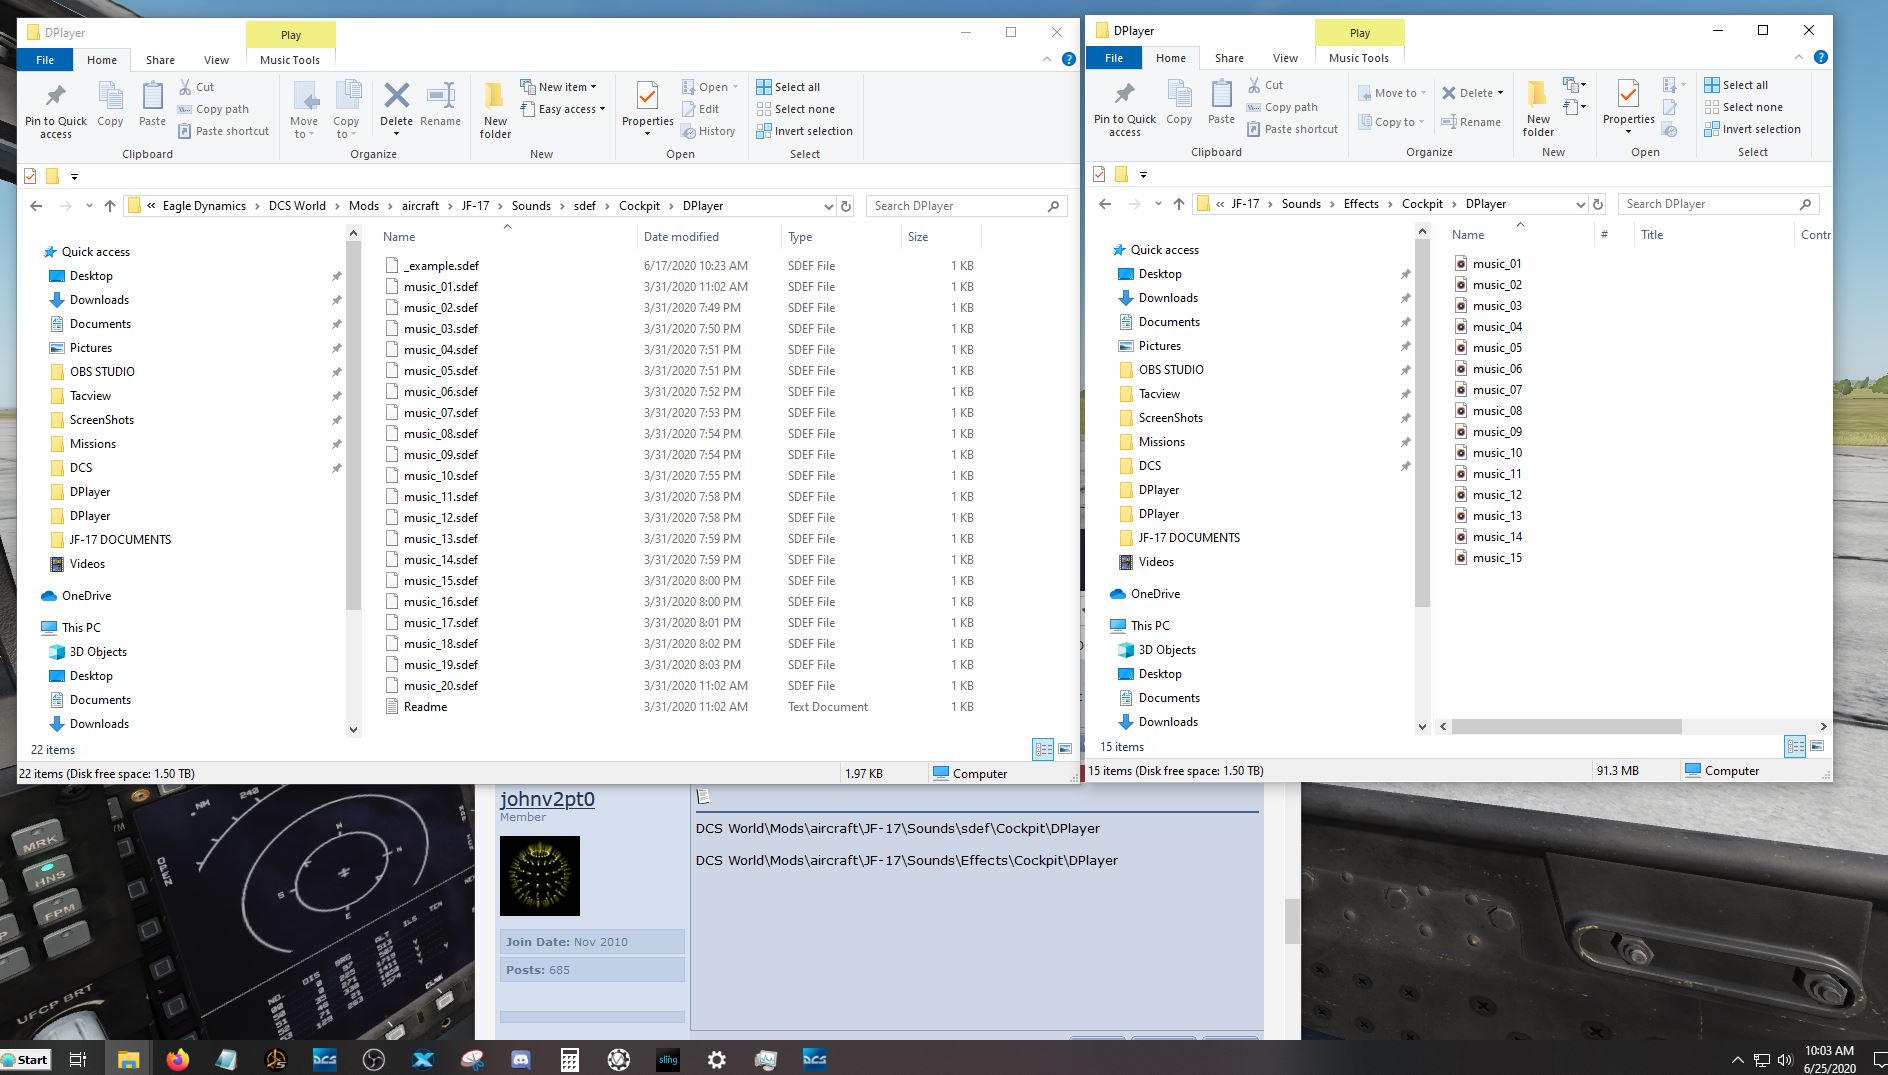Click Copy icon in left window ribbon

[x=110, y=104]
